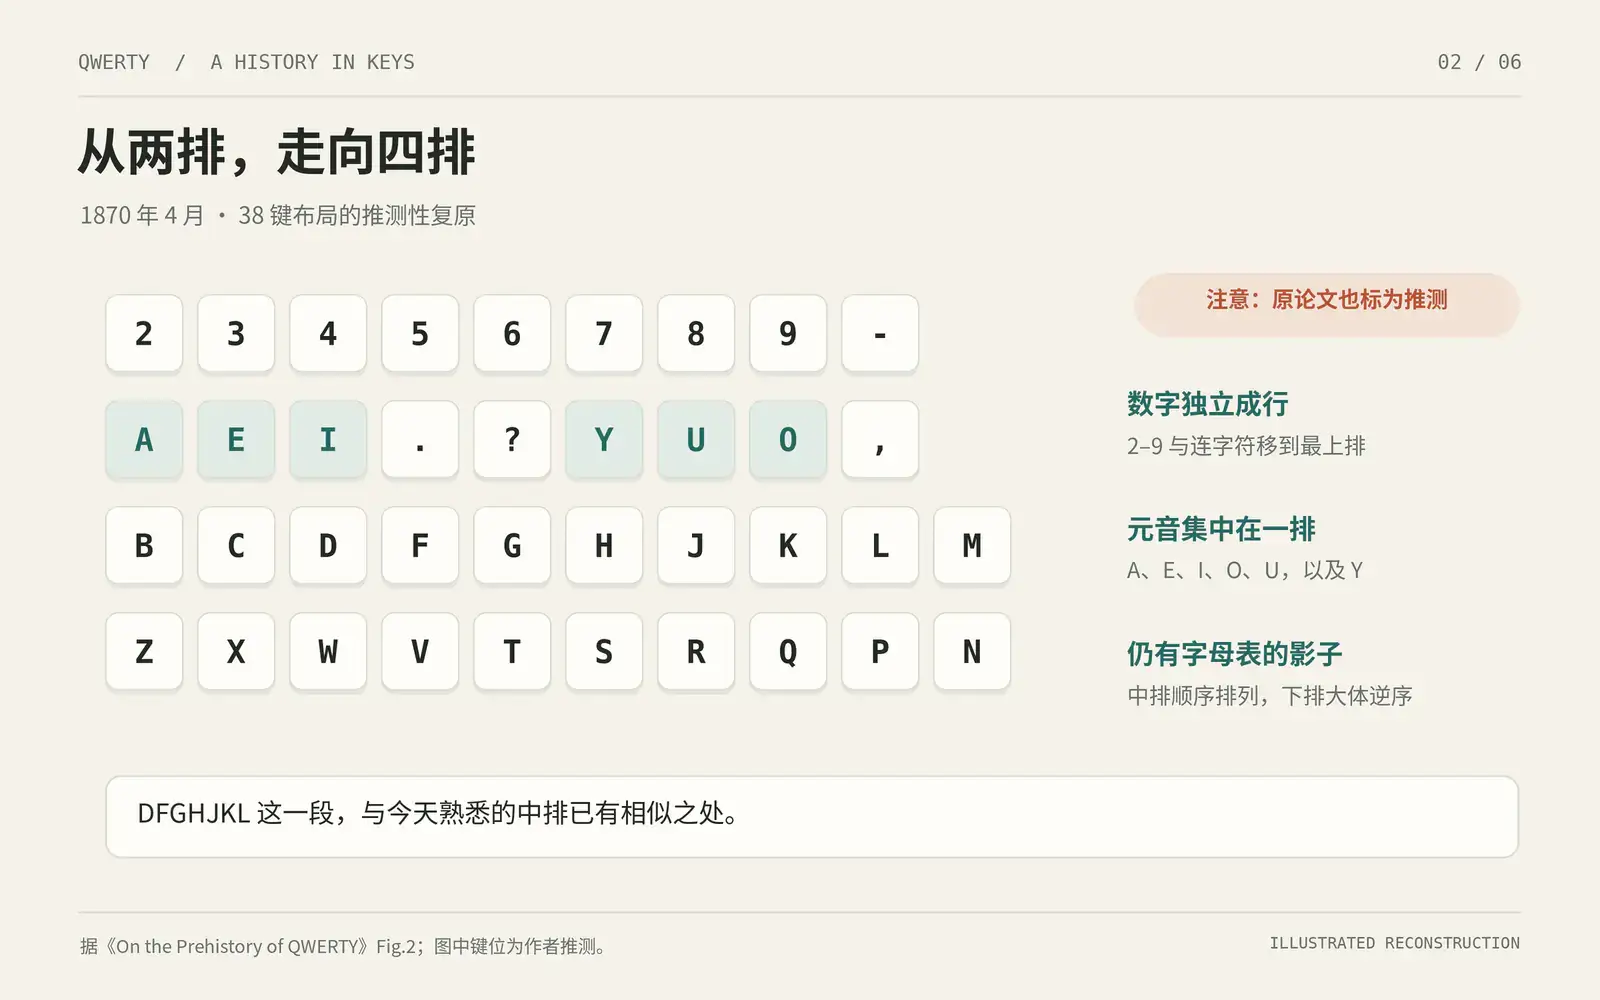This screenshot has width=1600, height=1000.
Task: Click the QWERTY header label
Action: [x=114, y=62]
